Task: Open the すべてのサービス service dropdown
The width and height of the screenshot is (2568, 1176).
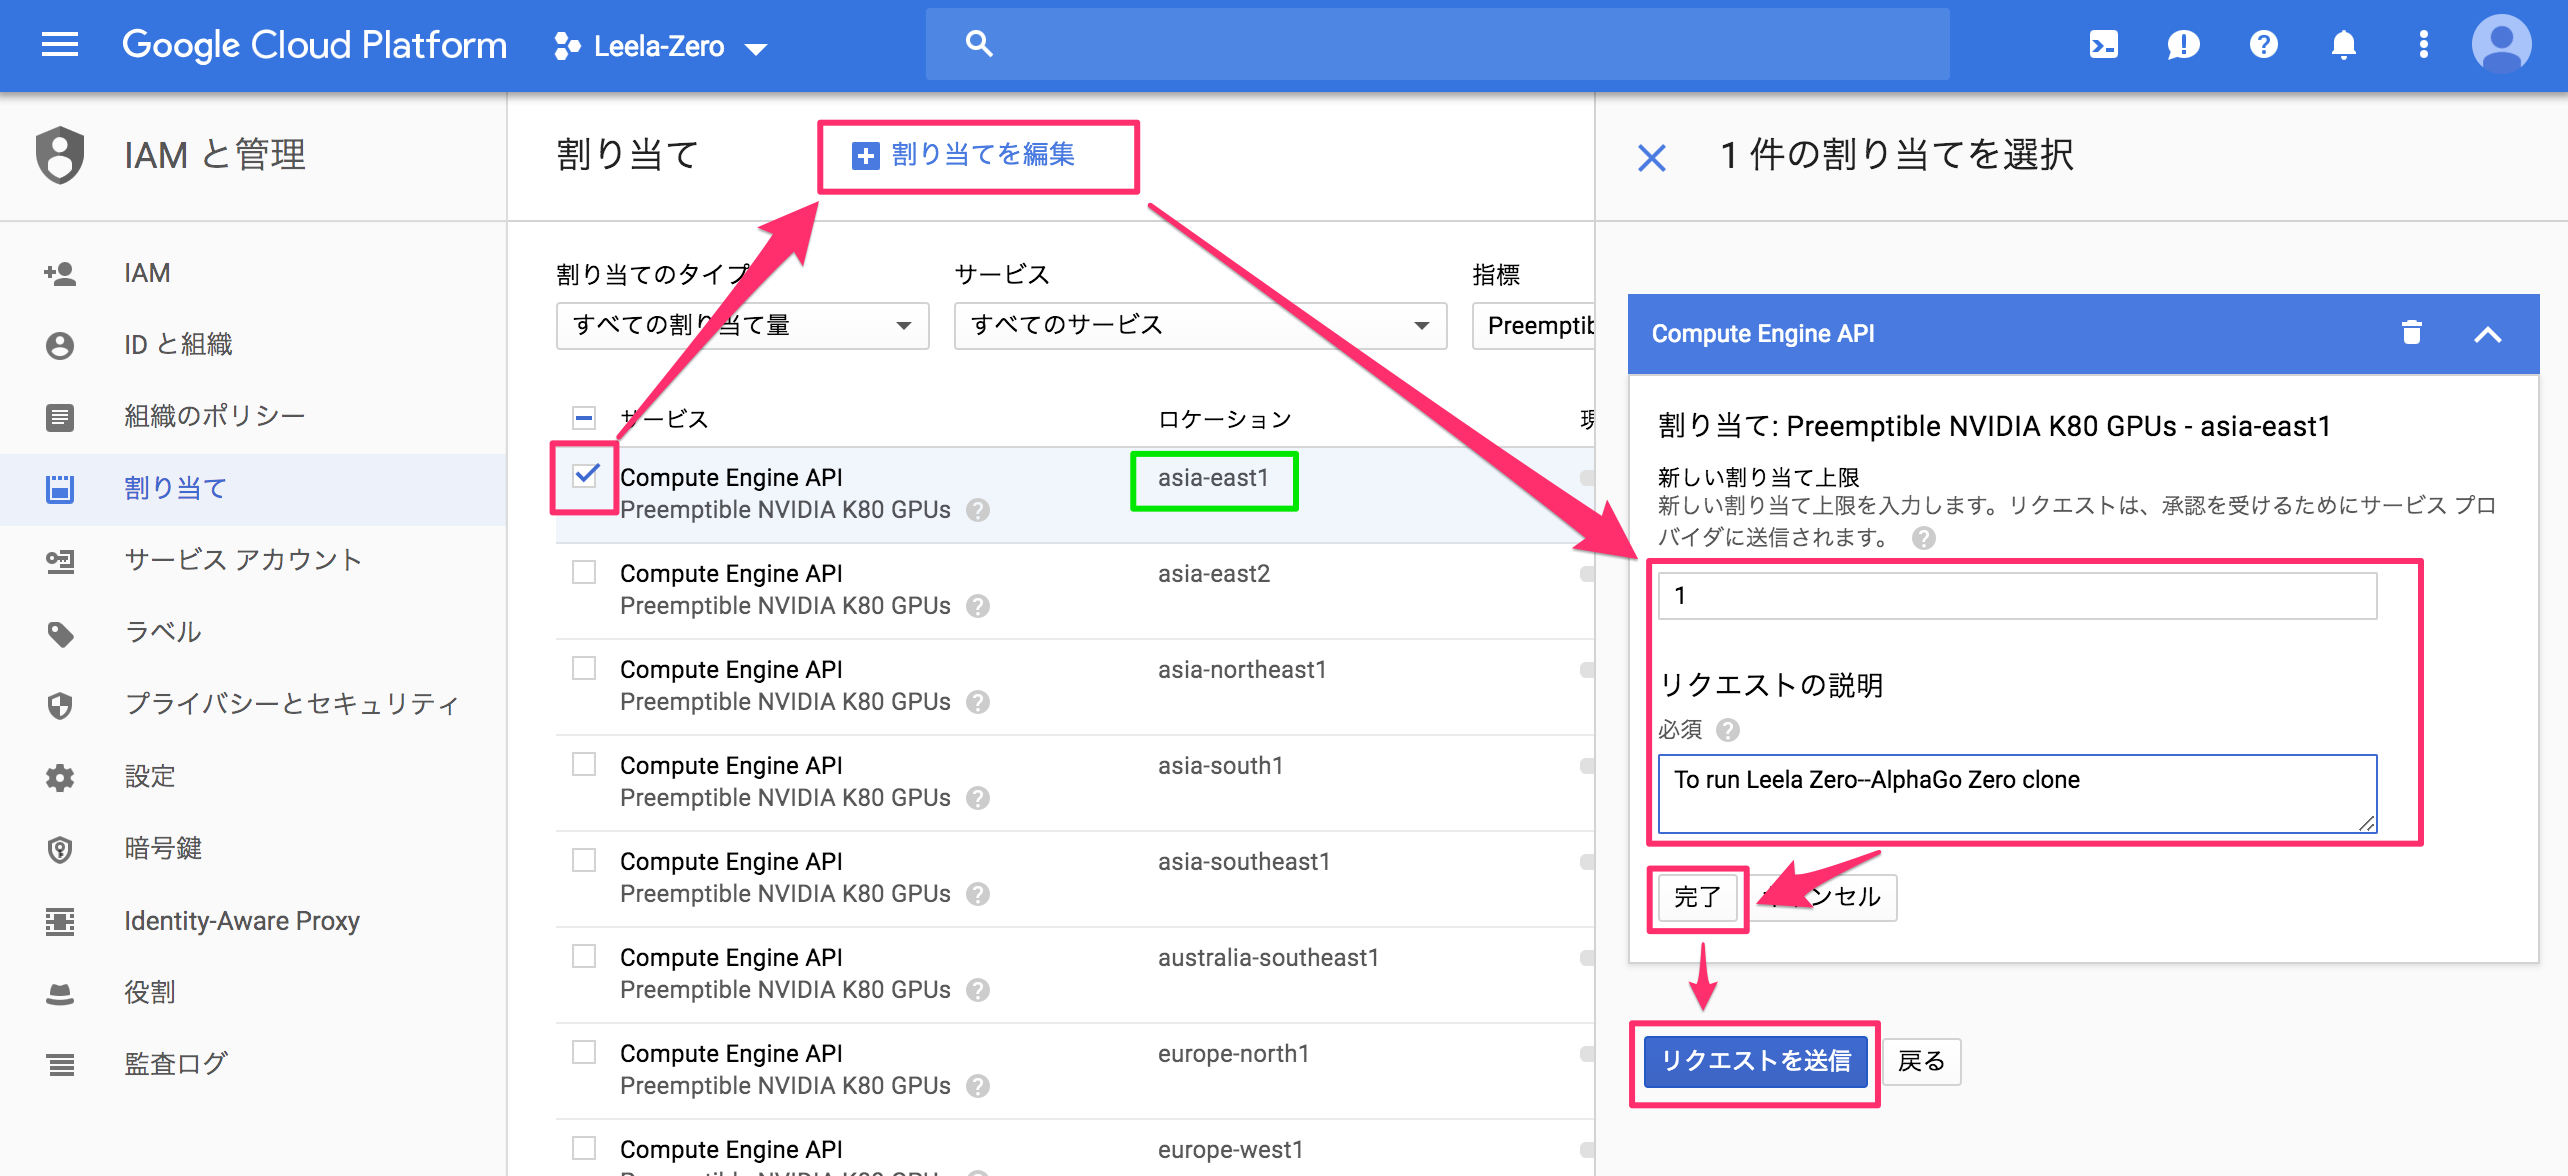Action: click(x=1200, y=326)
